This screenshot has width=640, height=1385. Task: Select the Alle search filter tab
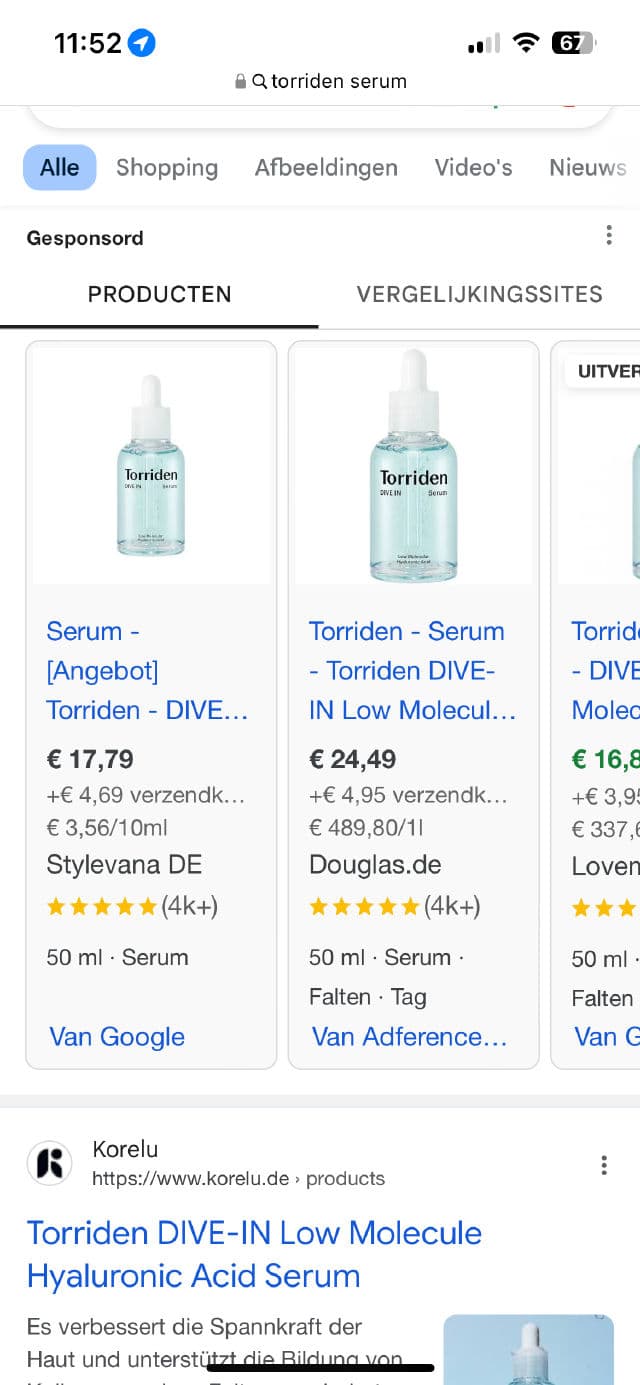pos(60,167)
